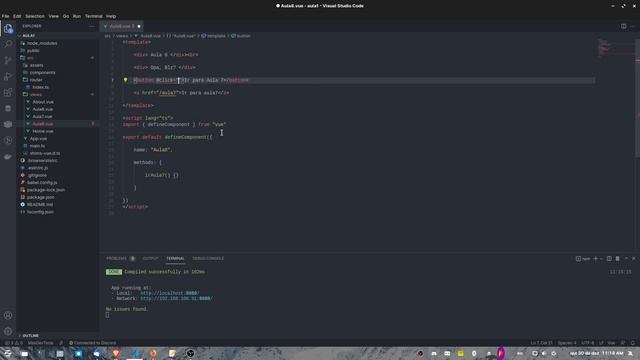Click the taskbar clock

(x=596, y=353)
